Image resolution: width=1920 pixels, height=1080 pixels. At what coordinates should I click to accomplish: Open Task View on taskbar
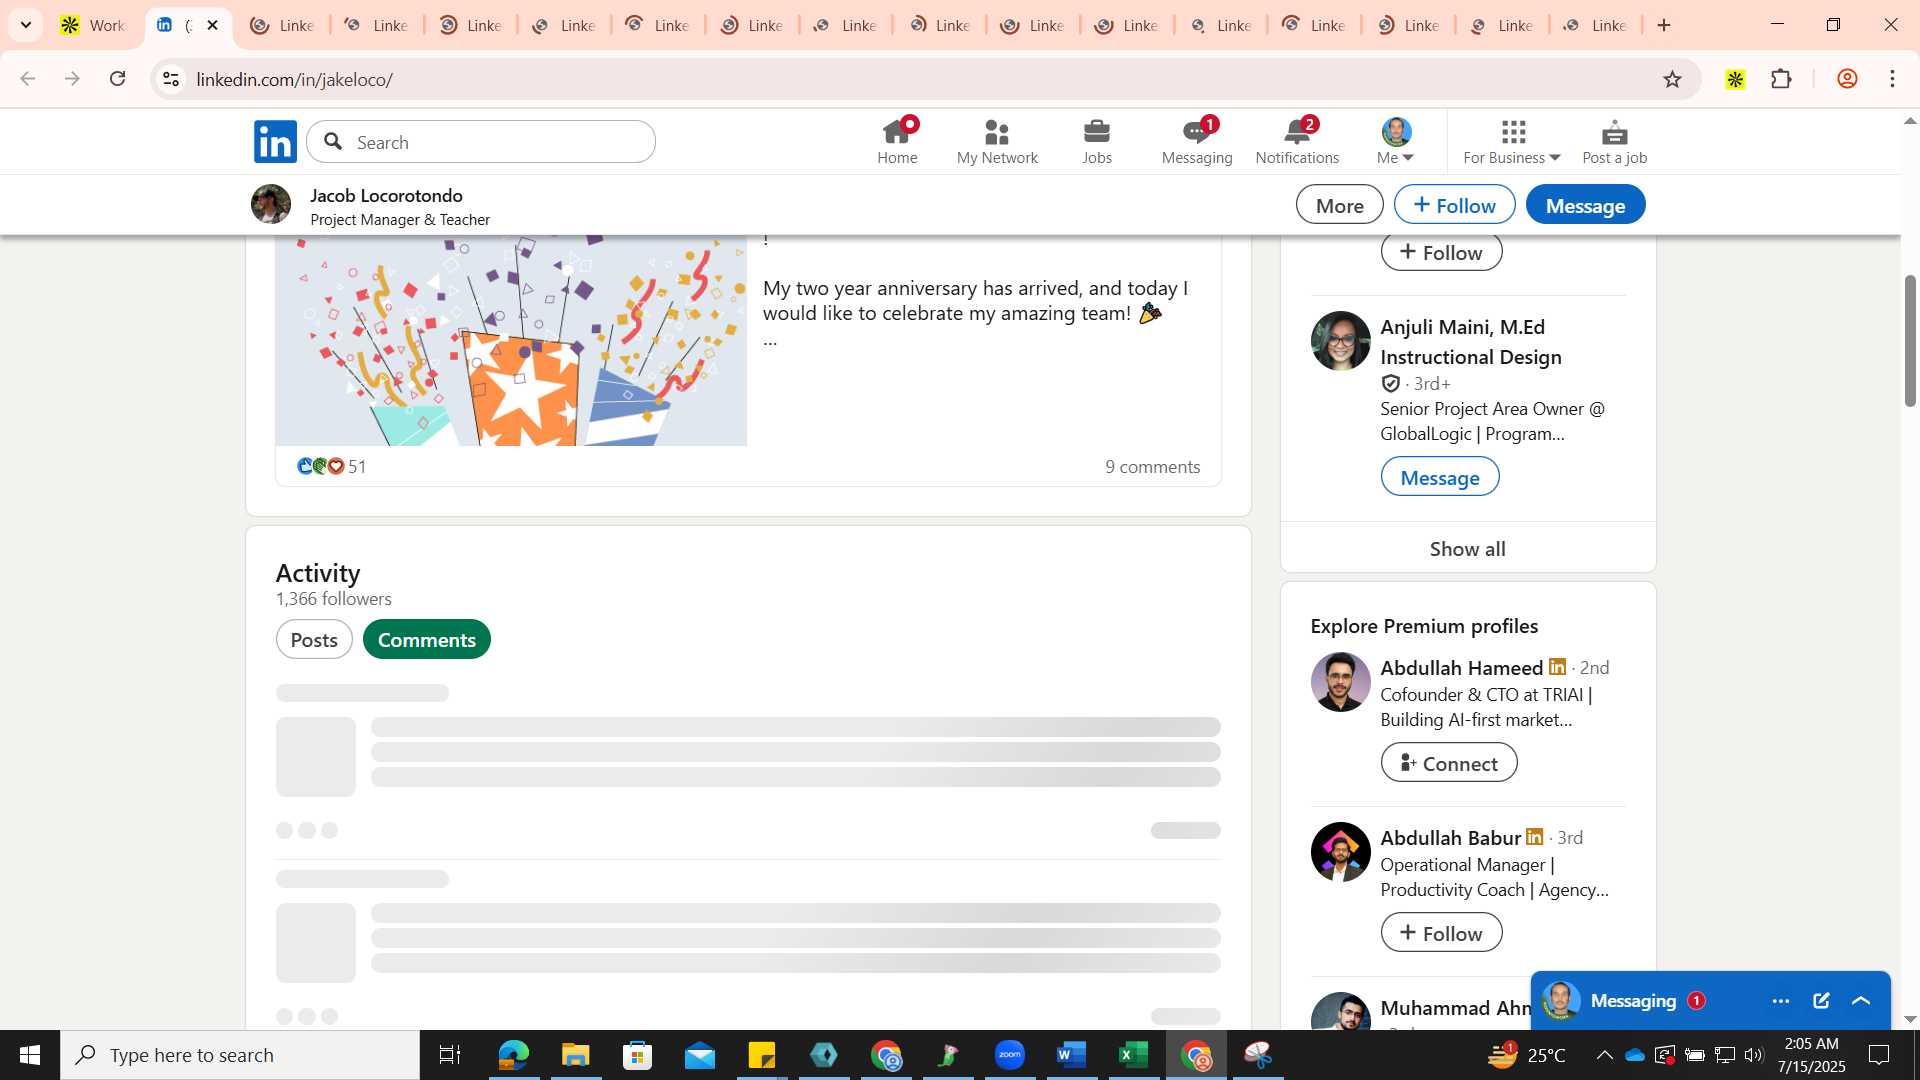click(x=450, y=1055)
